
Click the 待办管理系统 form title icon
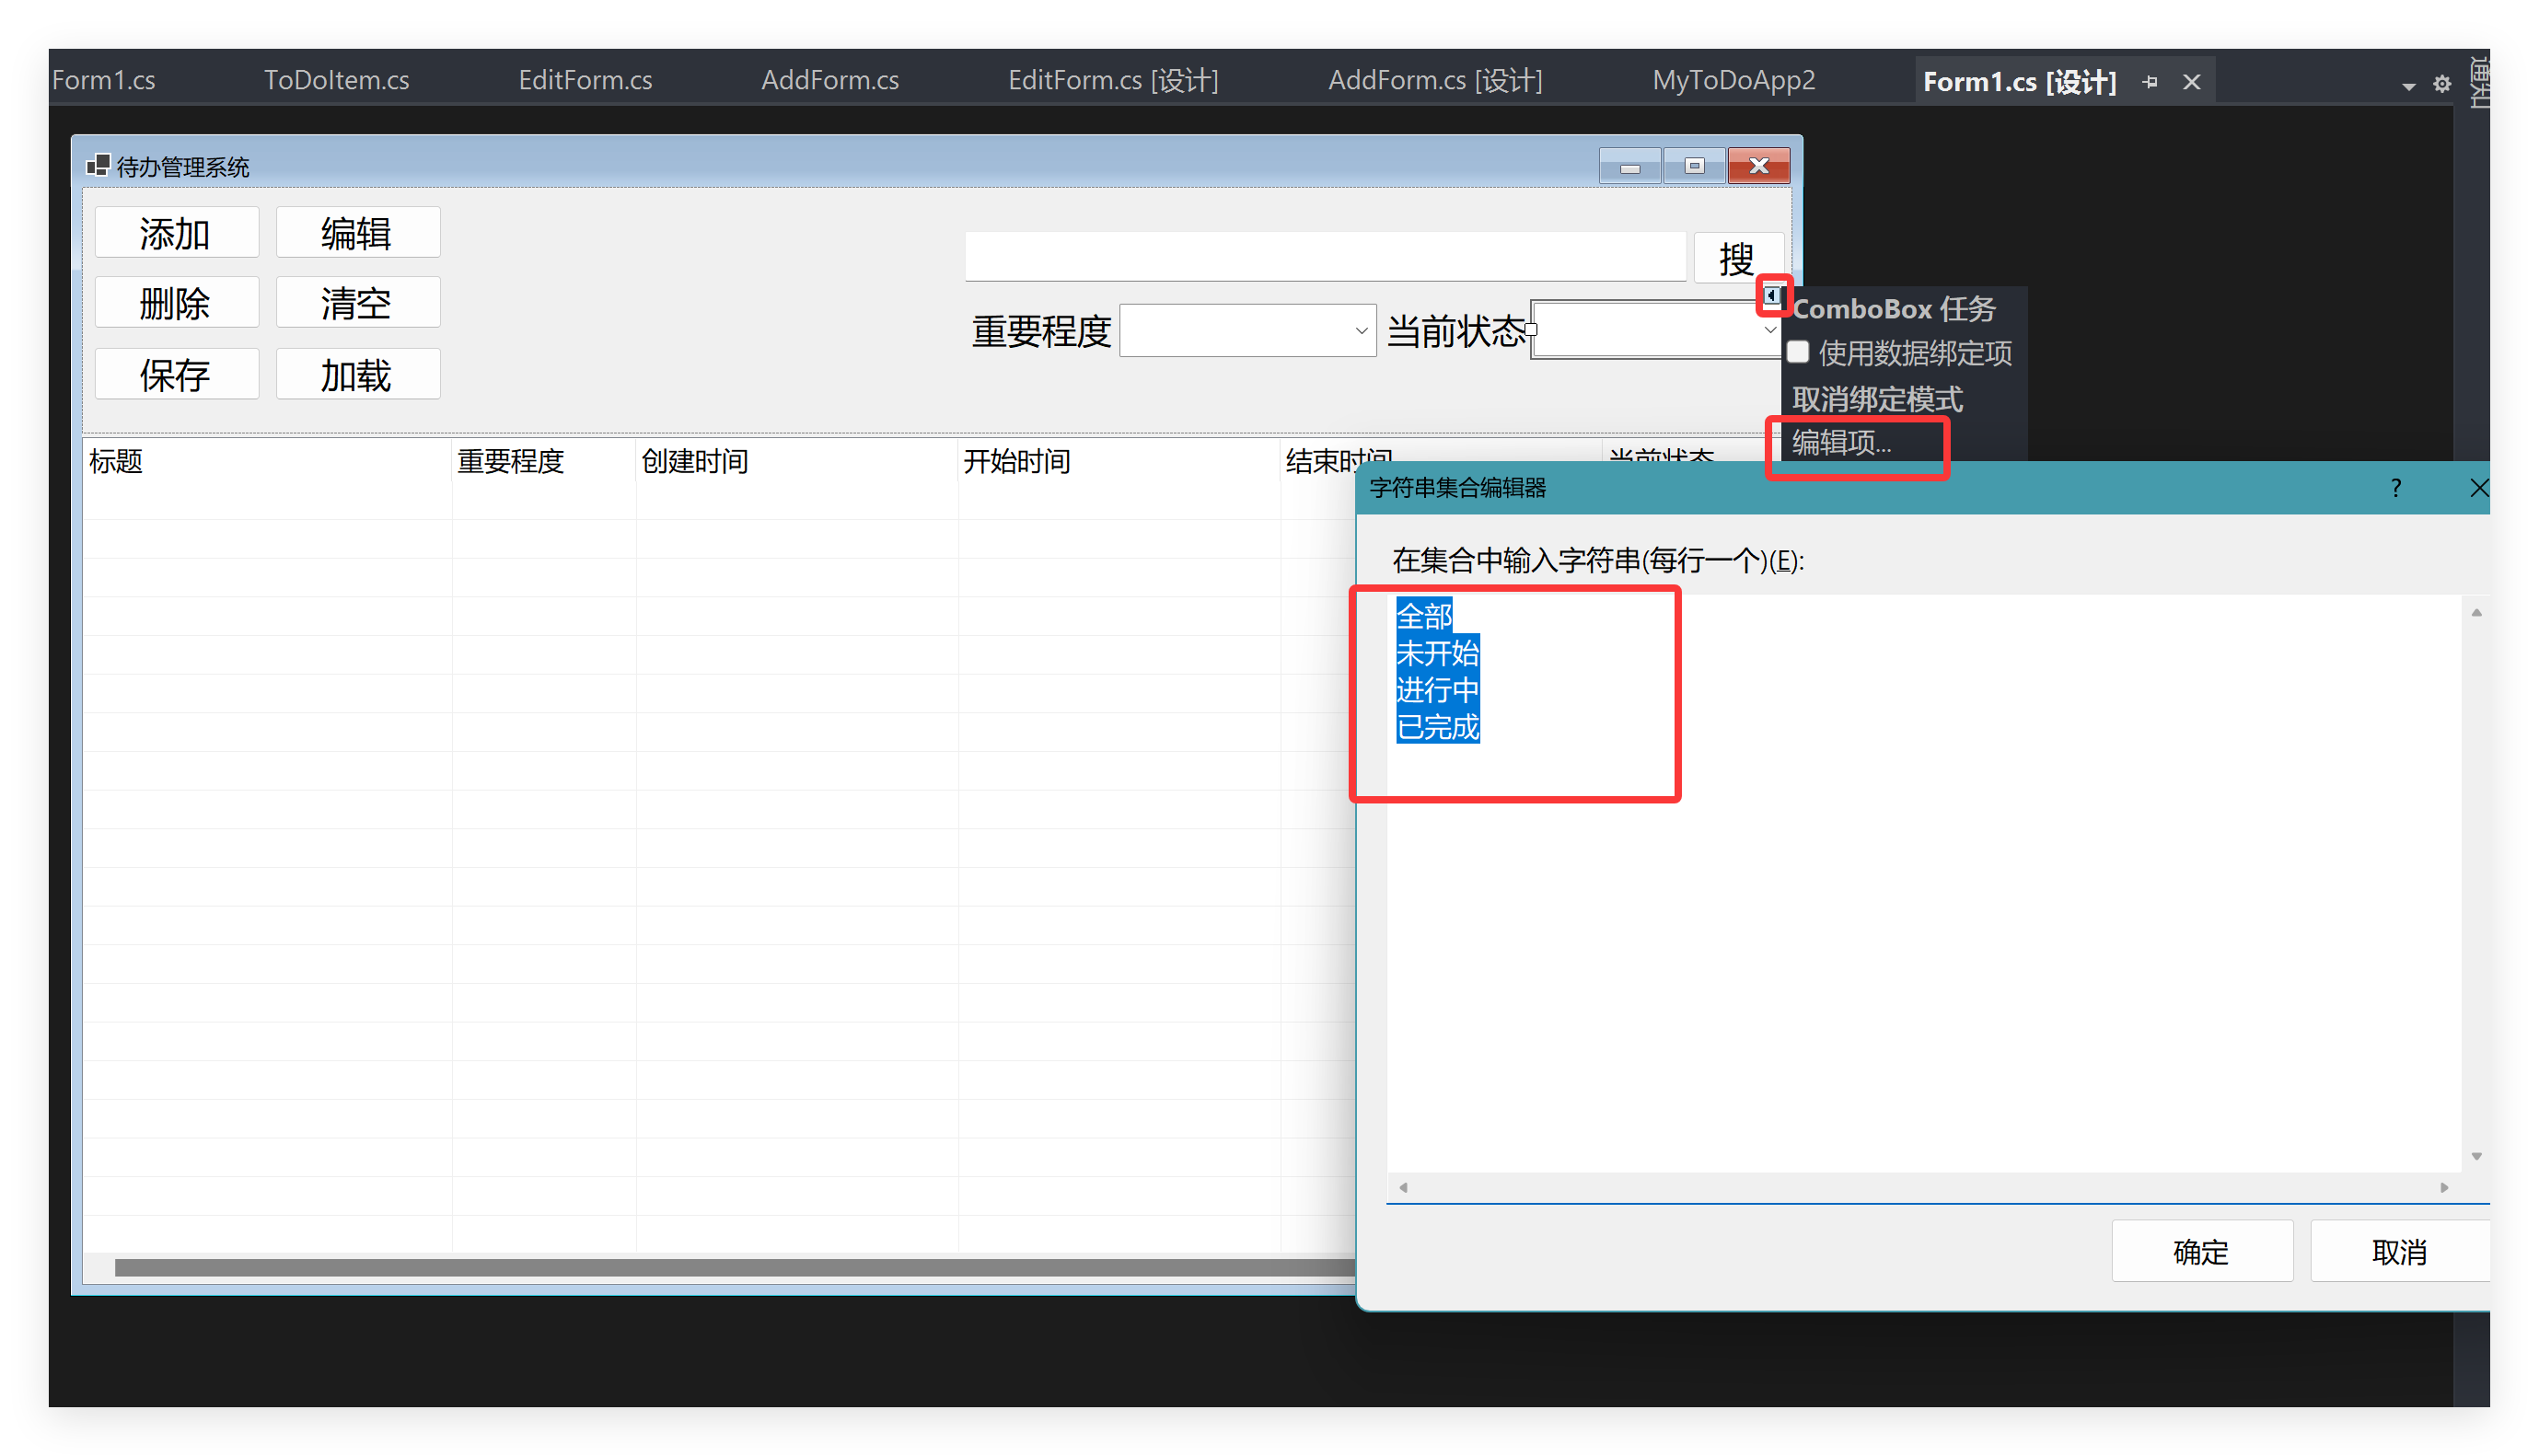pyautogui.click(x=98, y=165)
